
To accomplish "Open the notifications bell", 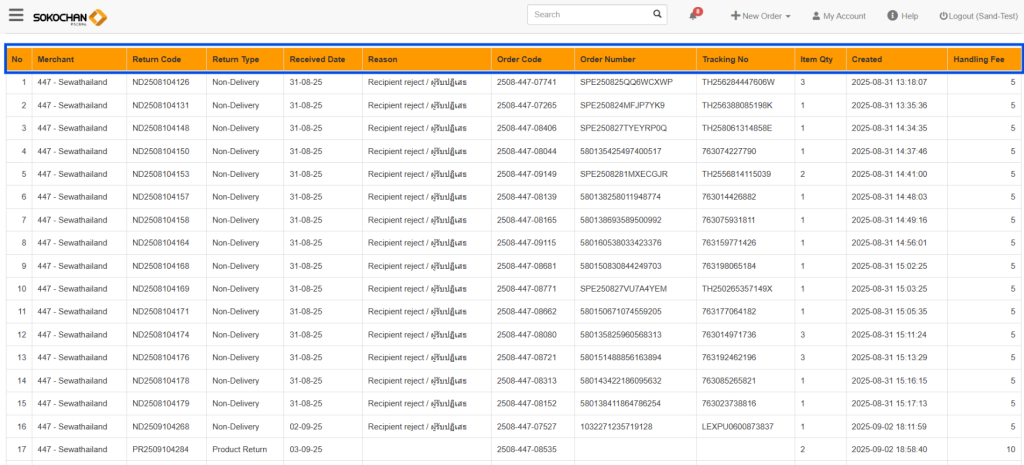I will [x=693, y=16].
